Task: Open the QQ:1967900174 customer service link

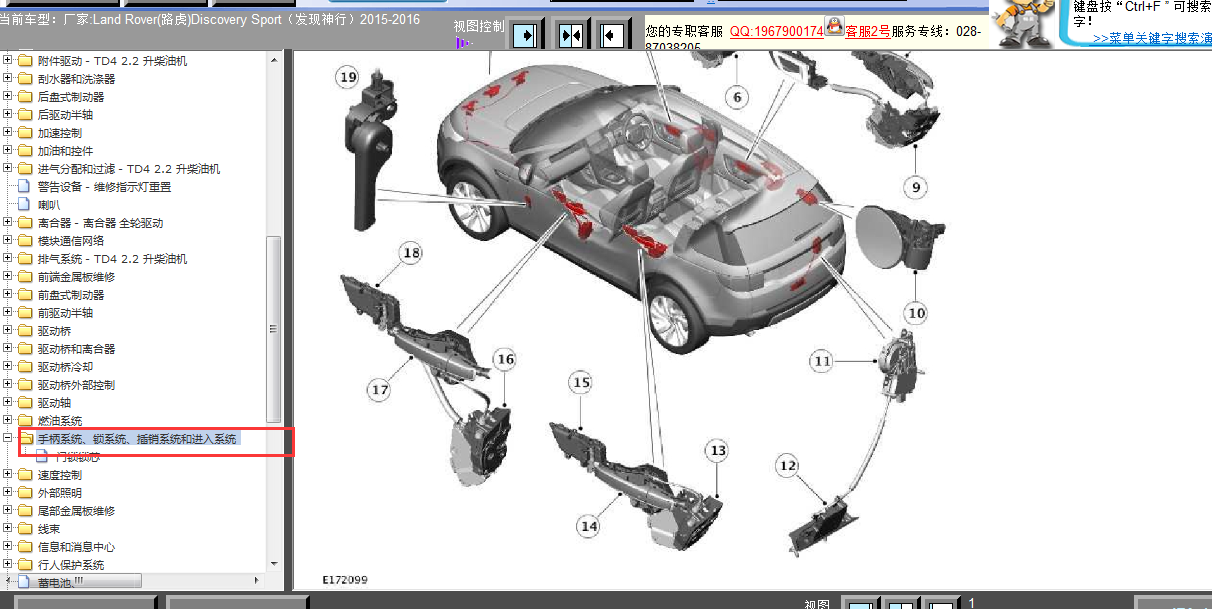Action: (776, 31)
